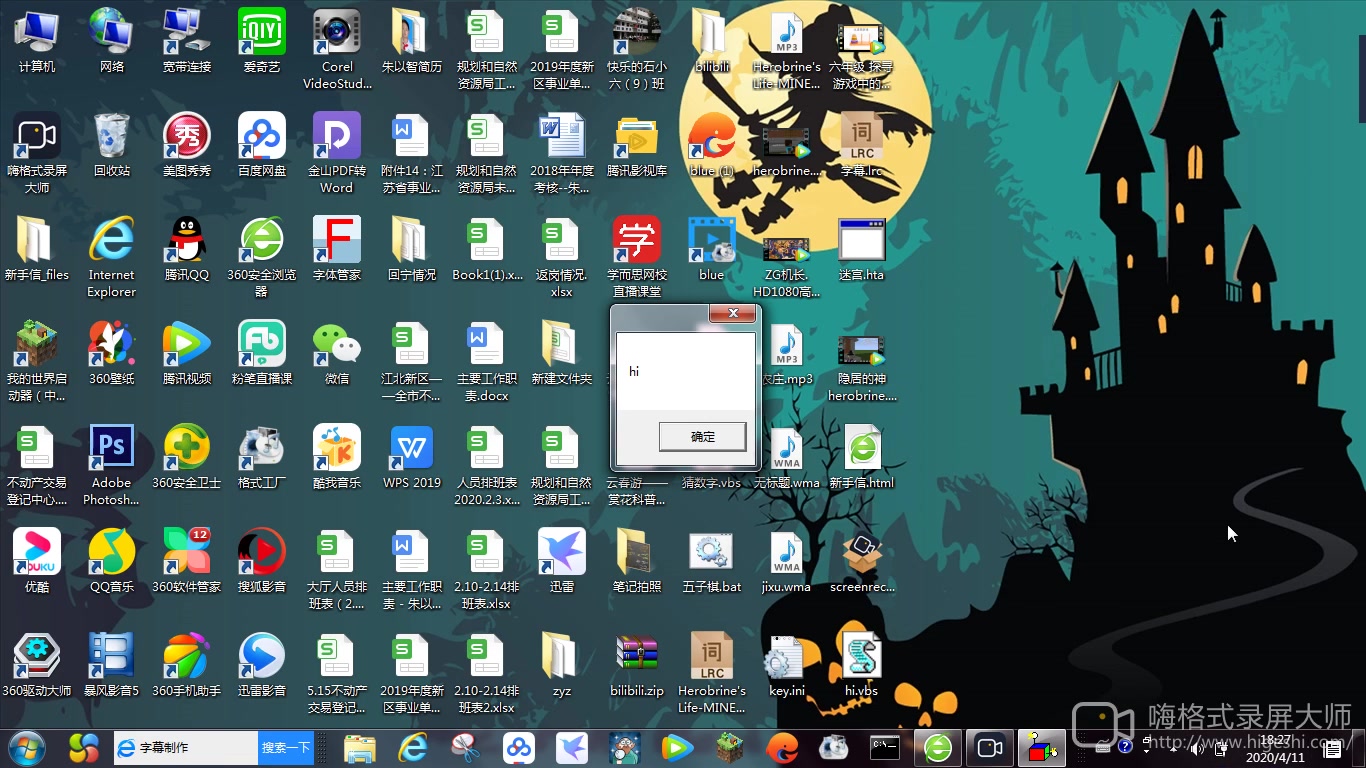Select the Book1(1).xlsx spreadsheet file
The image size is (1366, 768).
pos(487,249)
